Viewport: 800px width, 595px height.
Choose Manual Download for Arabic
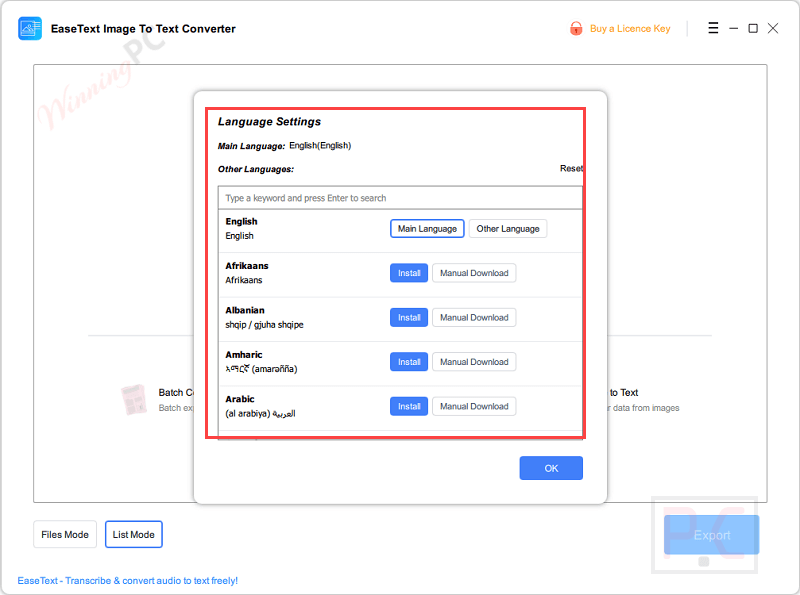[x=474, y=406]
